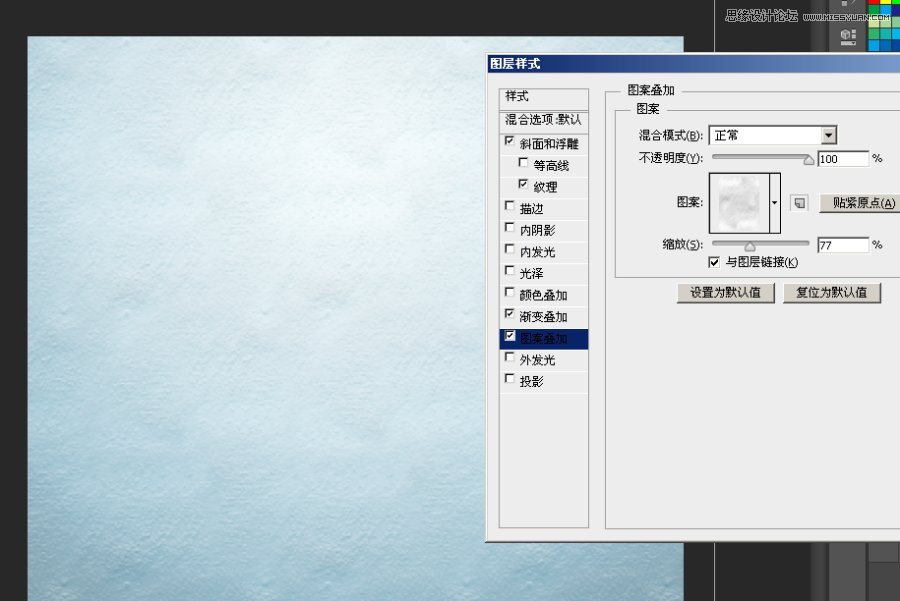Viewport: 900px width, 601px height.
Task: Enable the 内阴影 checkbox
Action: click(x=509, y=227)
